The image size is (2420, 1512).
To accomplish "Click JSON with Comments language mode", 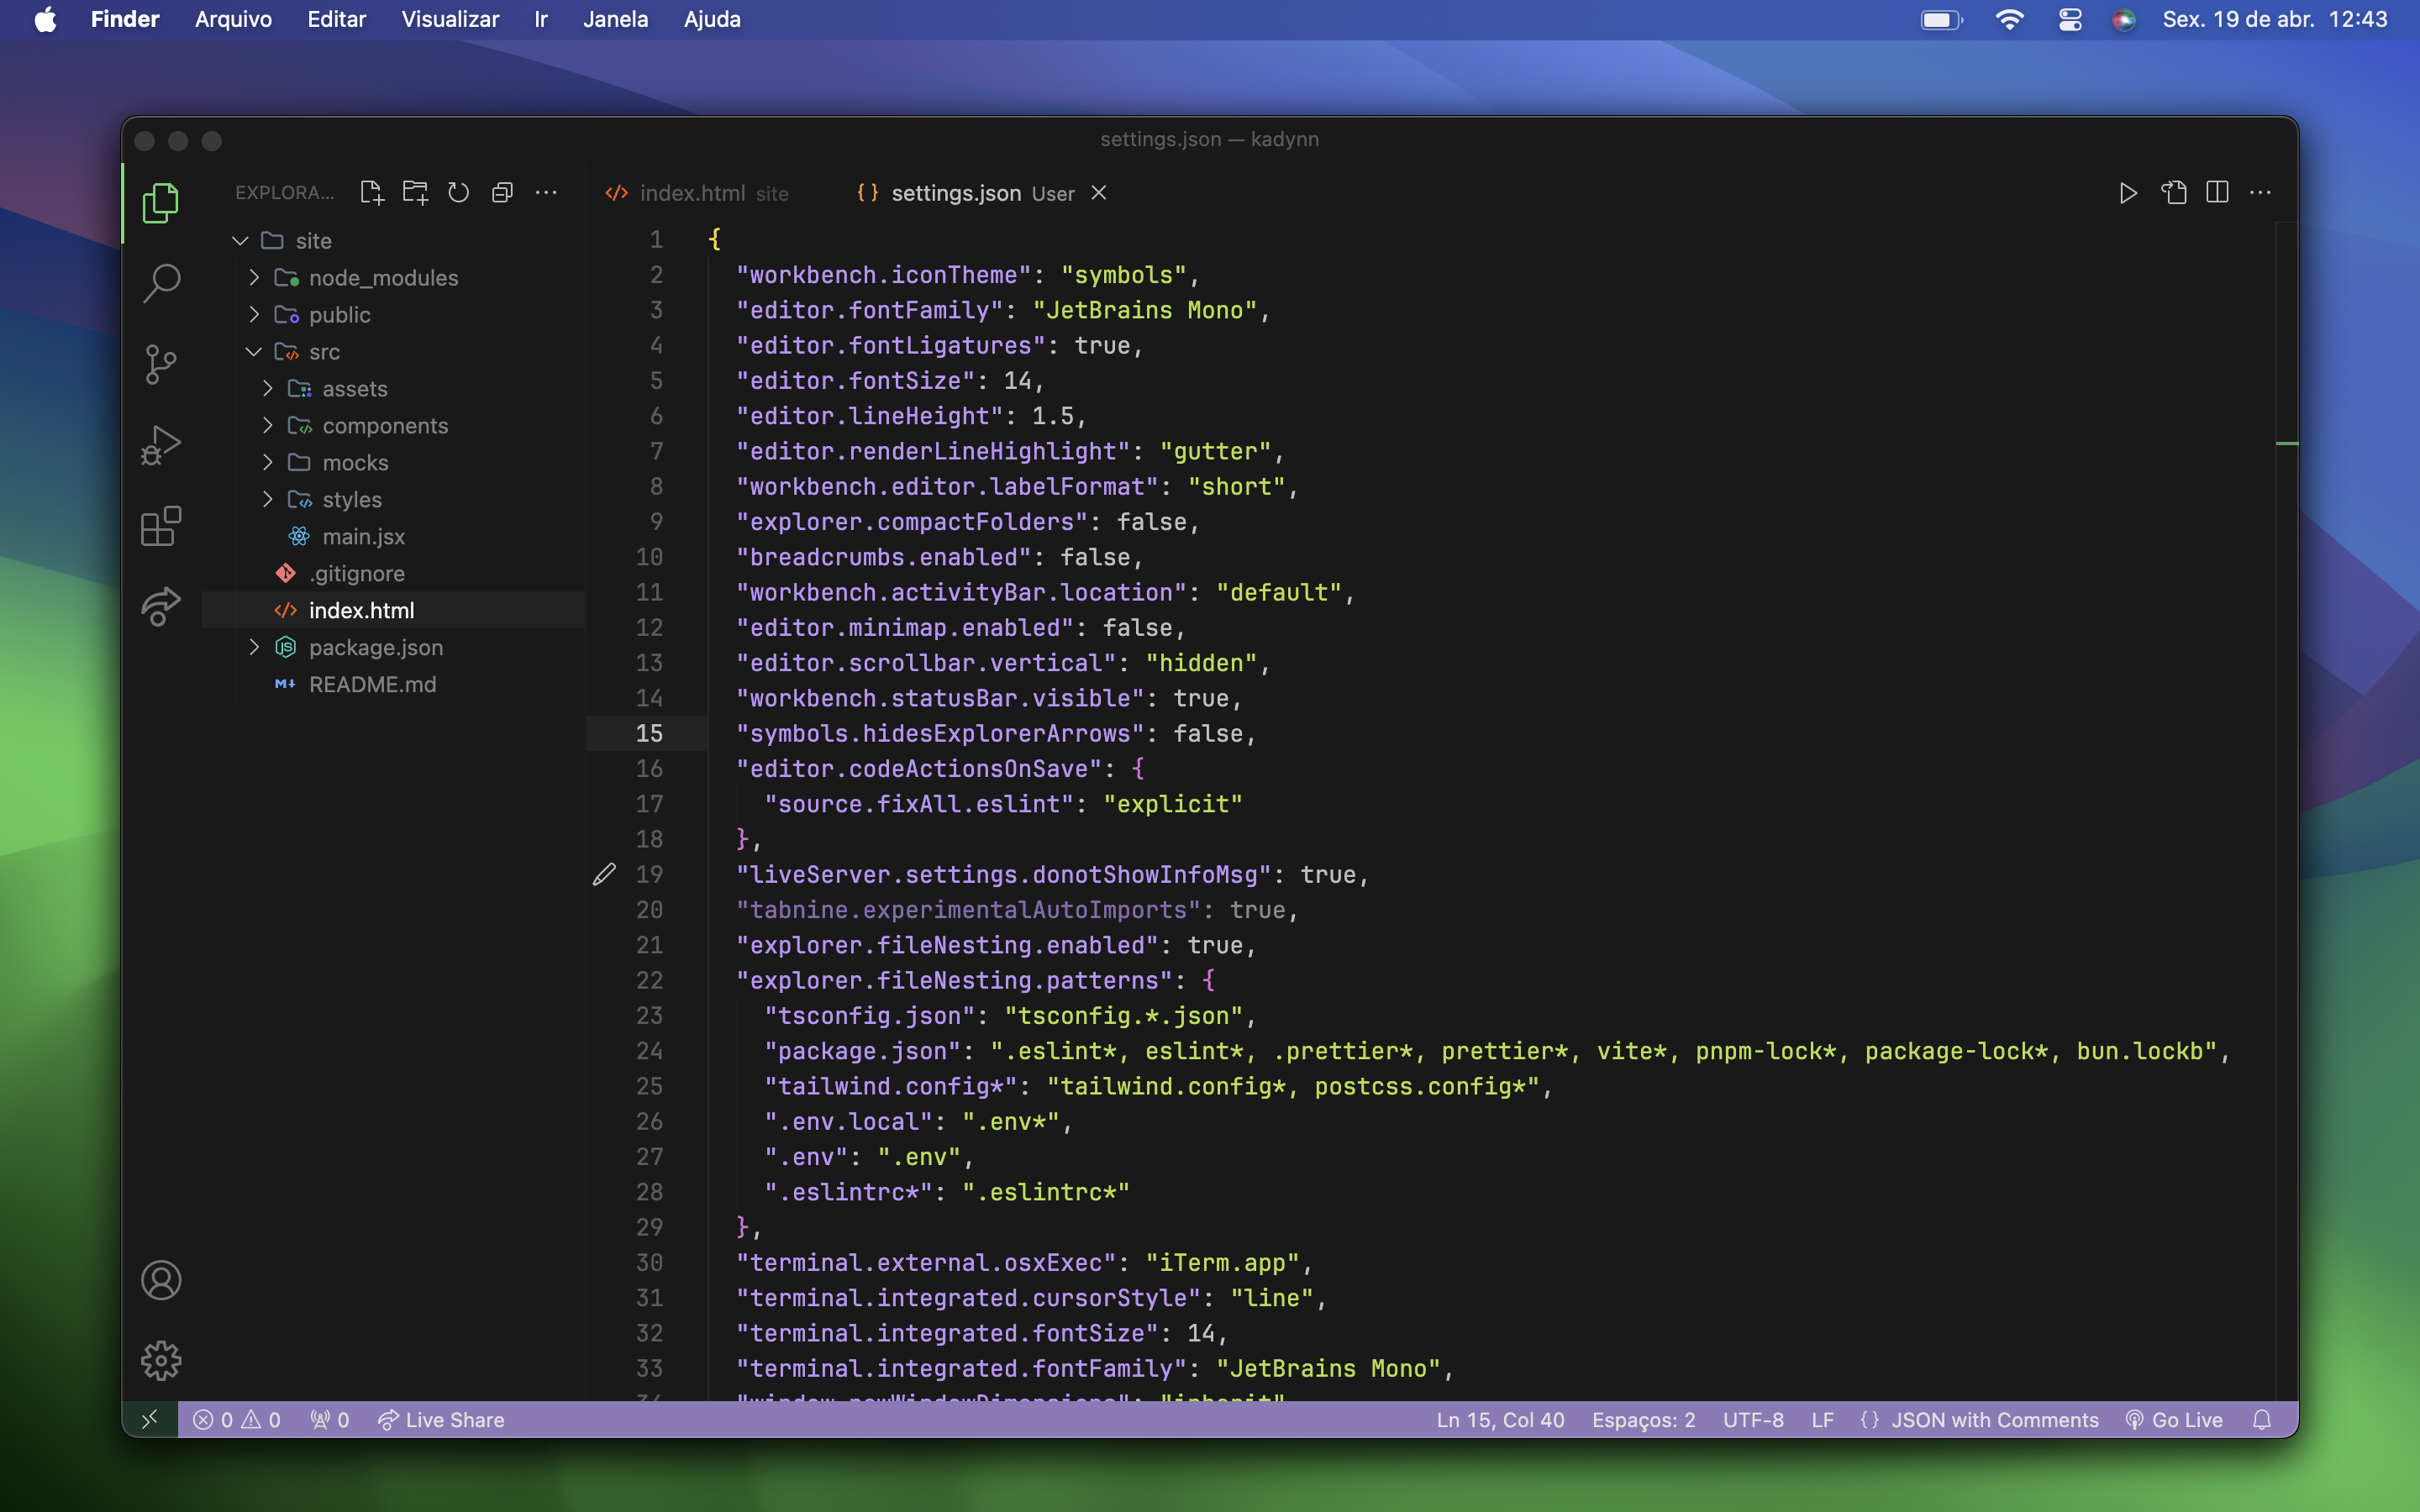I will click(x=1993, y=1420).
